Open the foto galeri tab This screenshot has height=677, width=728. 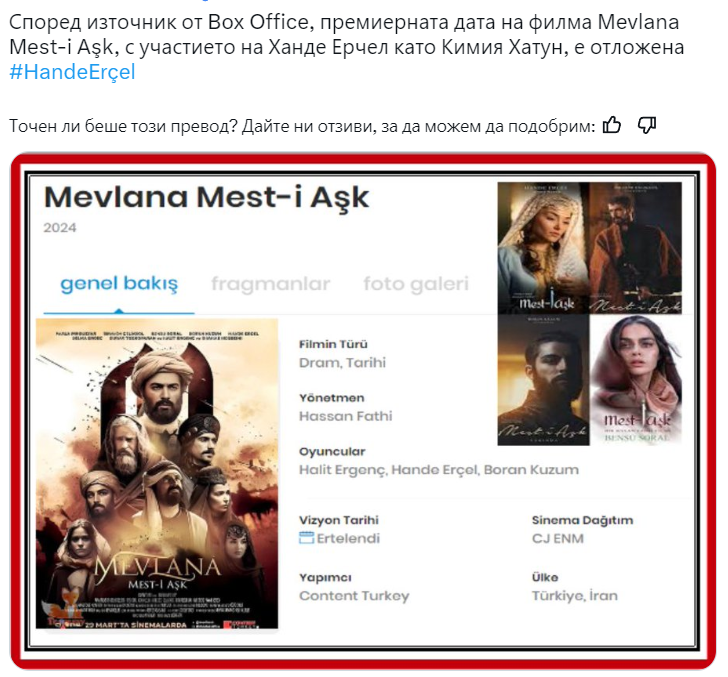(416, 284)
